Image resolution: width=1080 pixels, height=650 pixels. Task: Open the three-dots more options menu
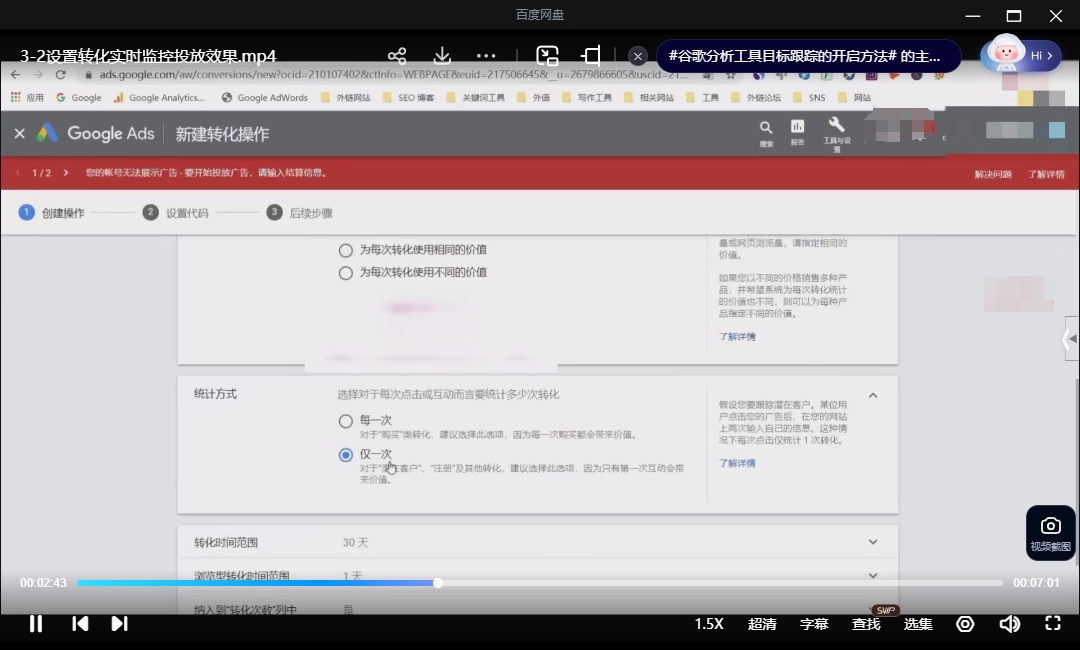486,56
